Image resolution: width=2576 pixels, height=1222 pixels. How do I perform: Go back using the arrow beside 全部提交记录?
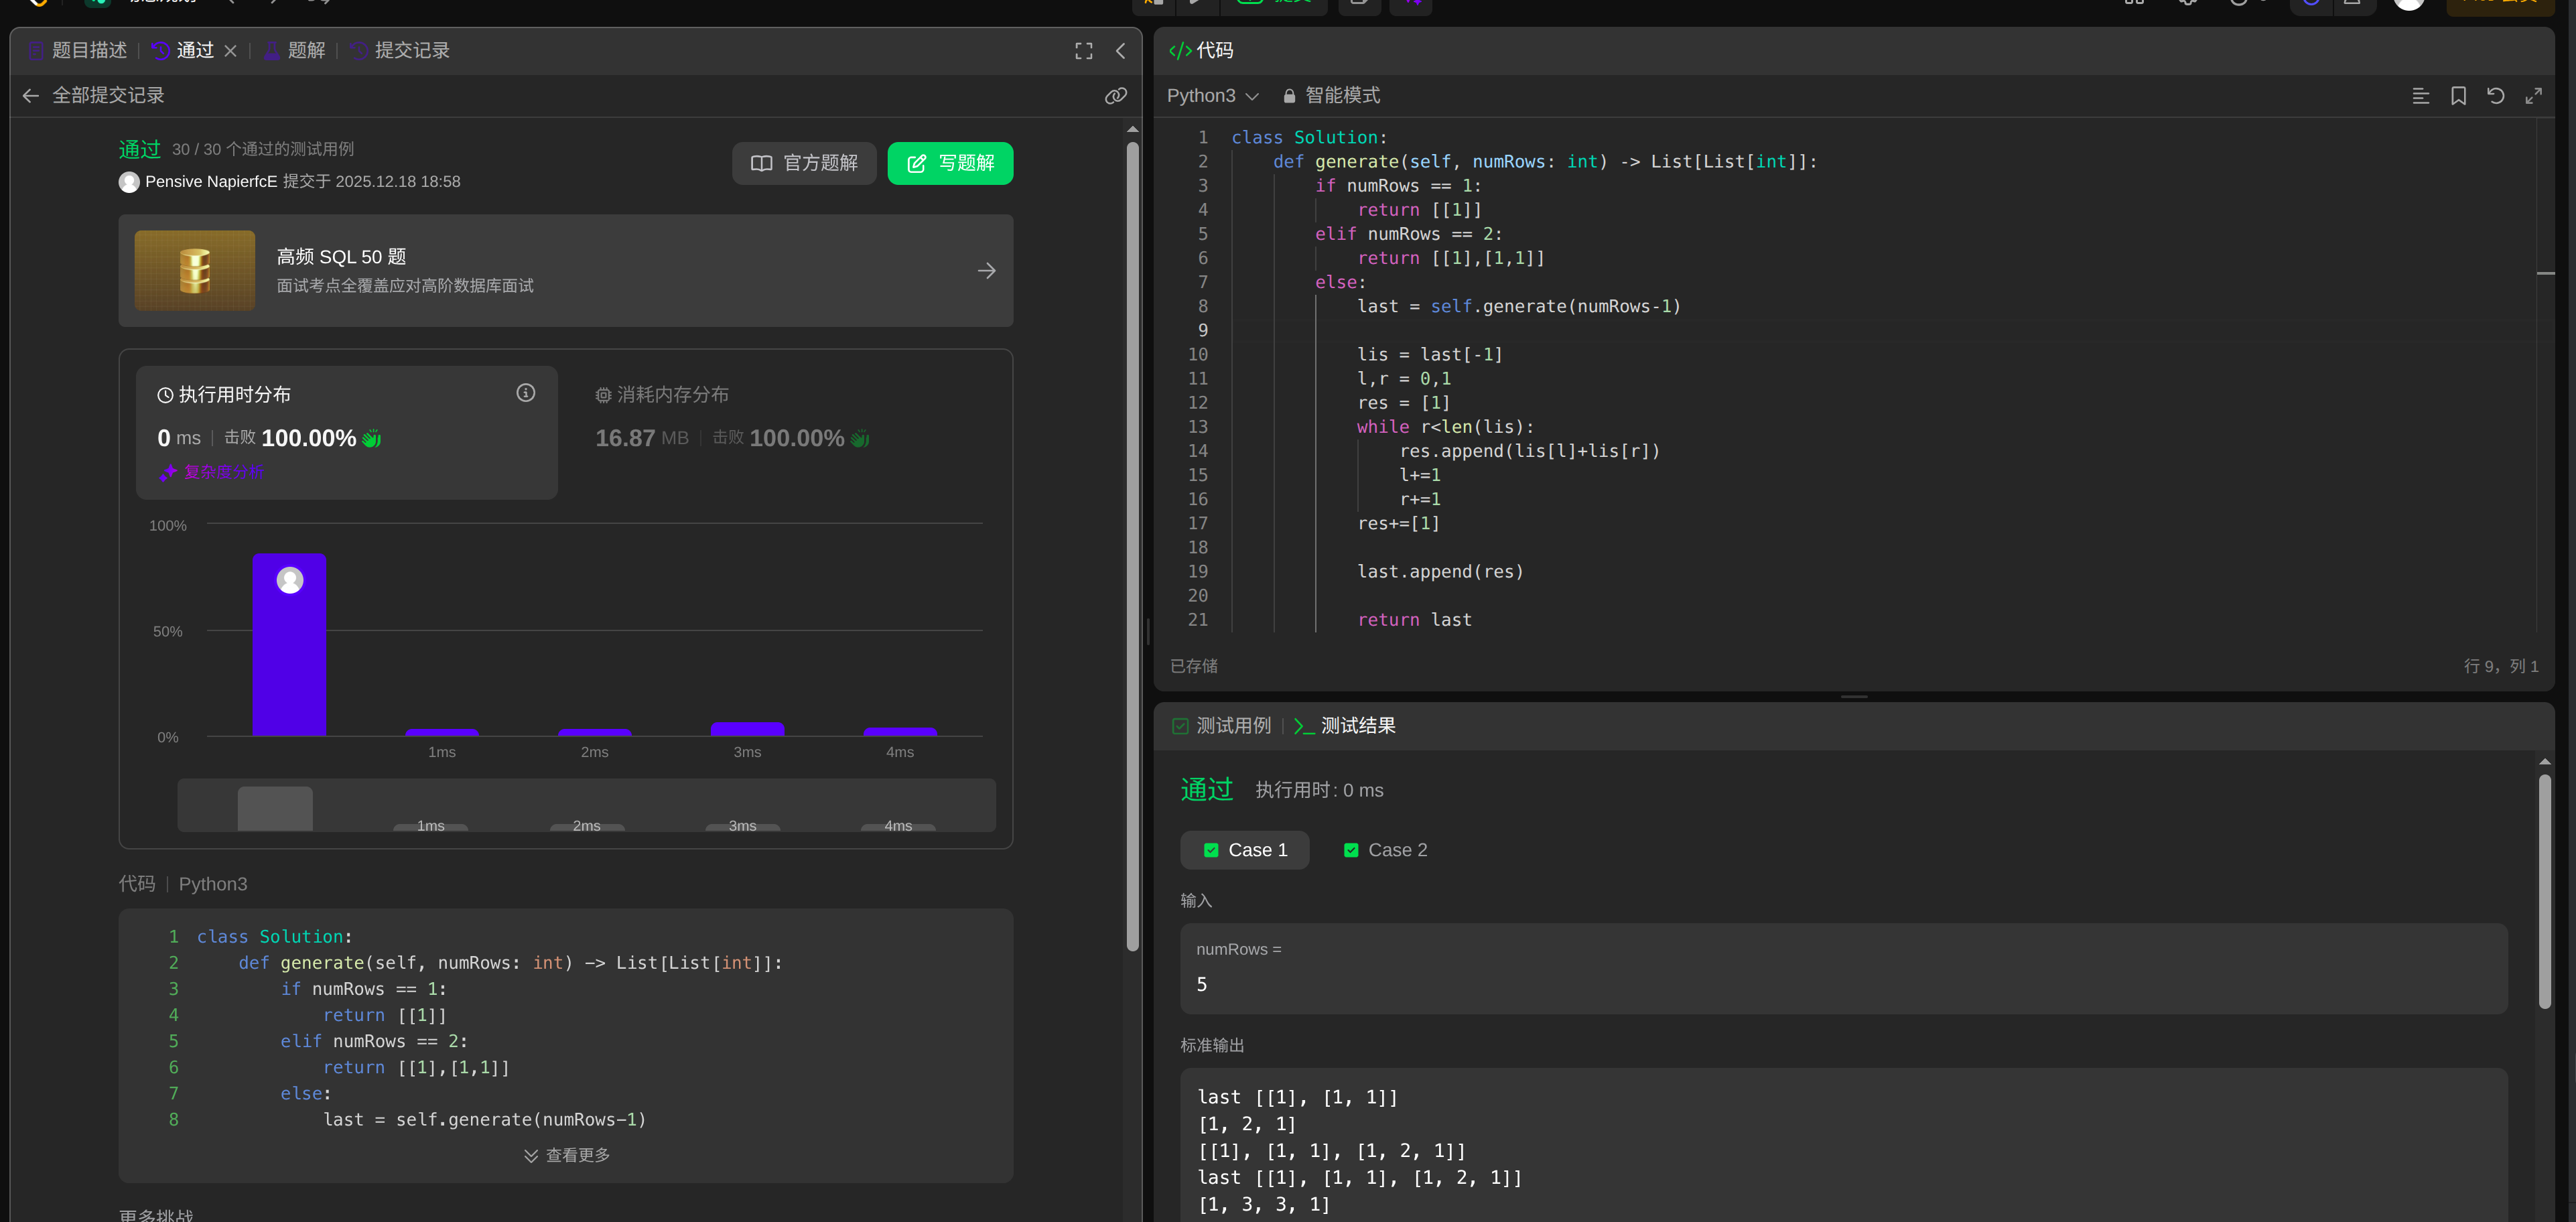click(x=31, y=96)
